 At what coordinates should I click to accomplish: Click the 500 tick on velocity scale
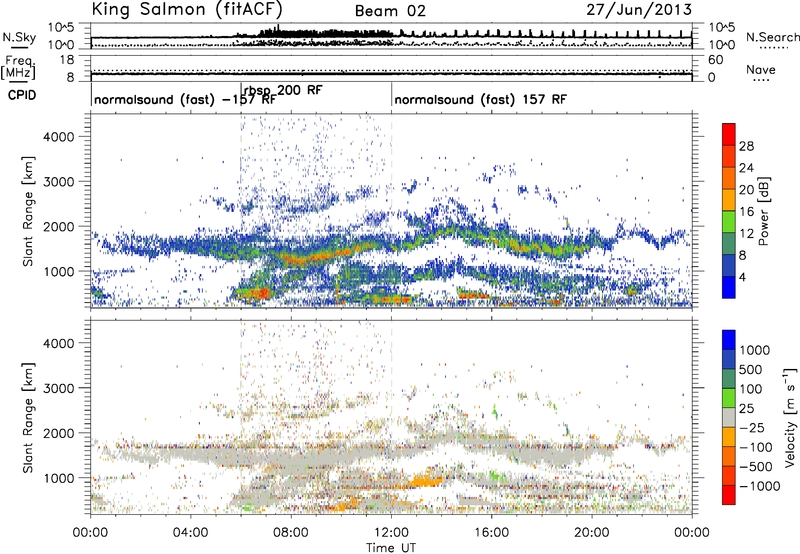point(751,369)
